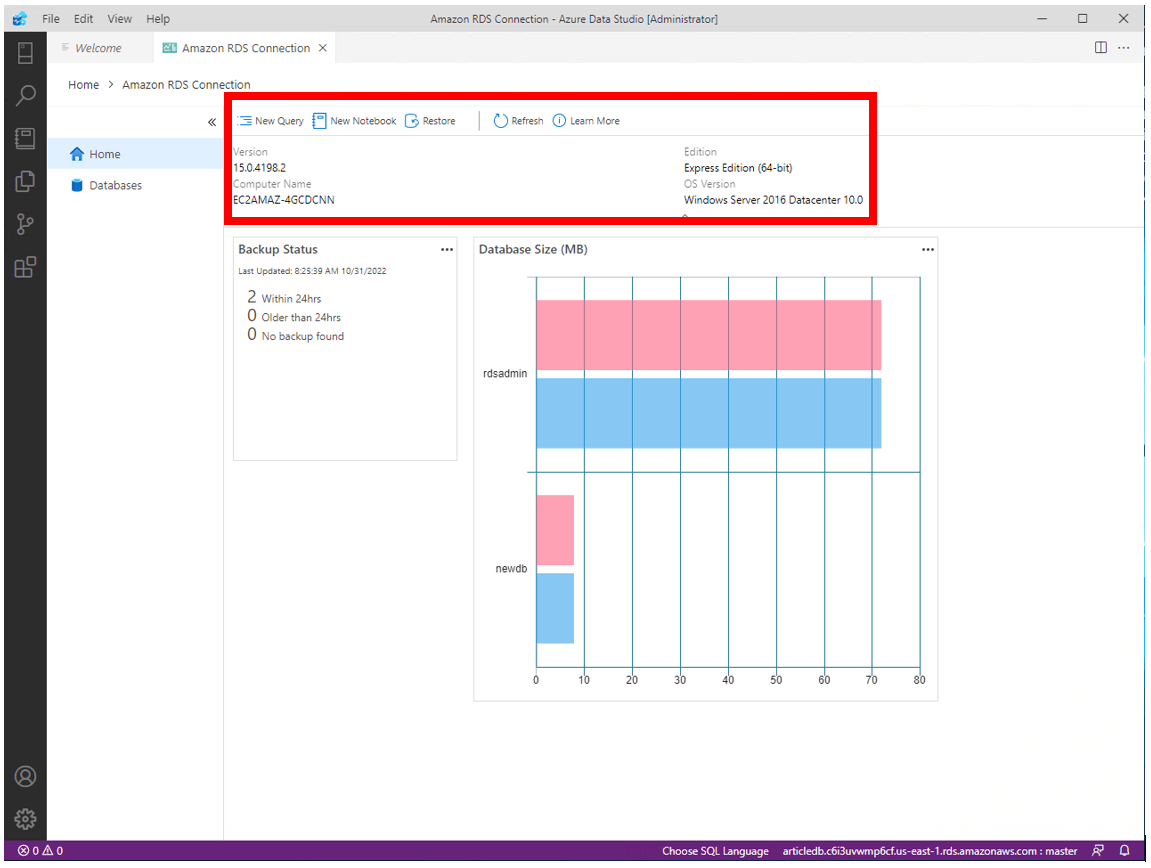
Task: Open the Edit menu
Action: pyautogui.click(x=83, y=19)
